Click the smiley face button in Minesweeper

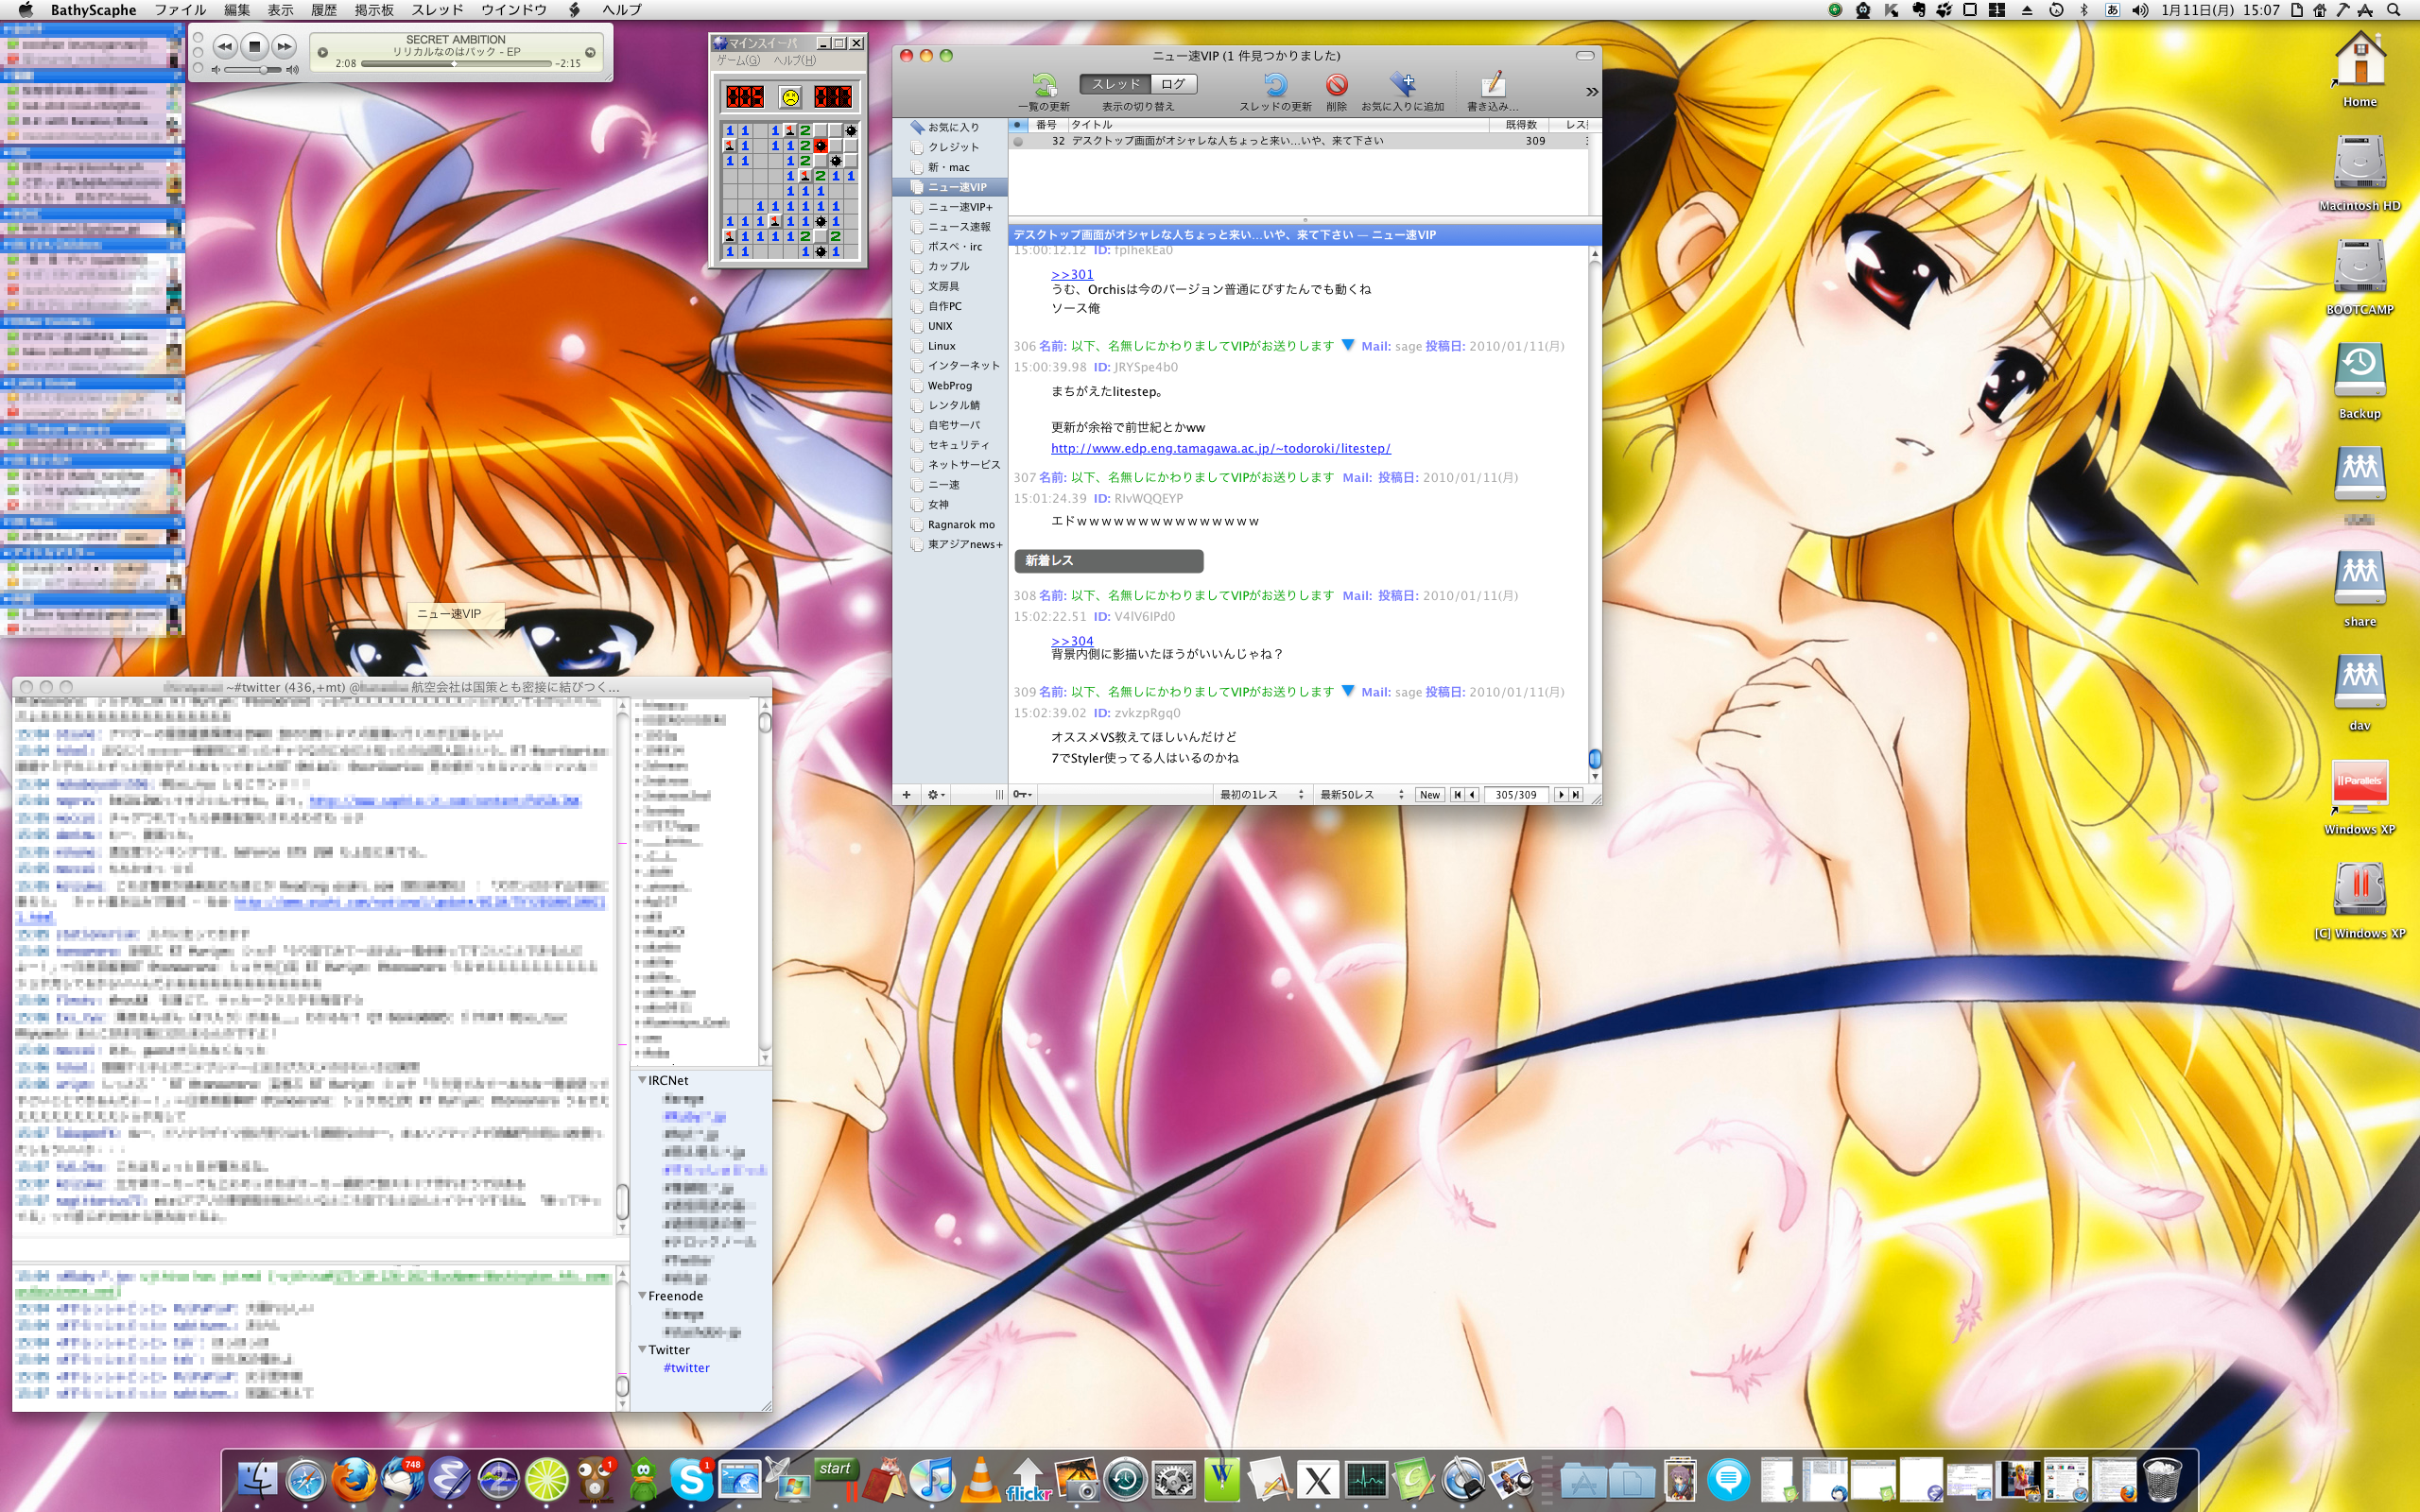coord(790,97)
